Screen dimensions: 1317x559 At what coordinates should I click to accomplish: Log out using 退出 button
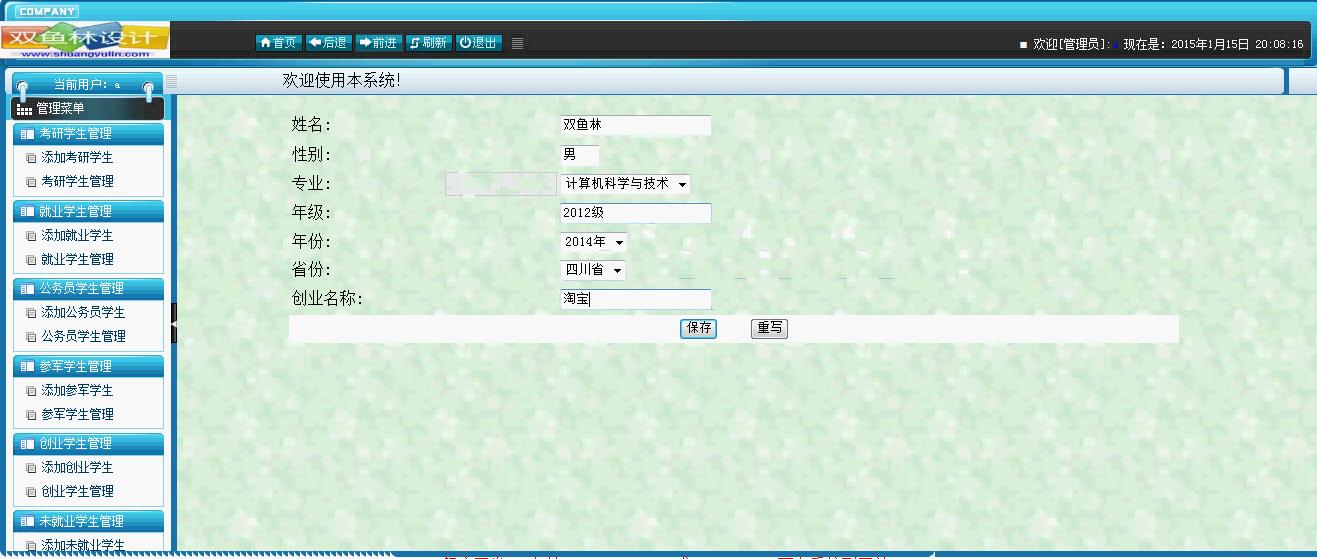point(479,43)
